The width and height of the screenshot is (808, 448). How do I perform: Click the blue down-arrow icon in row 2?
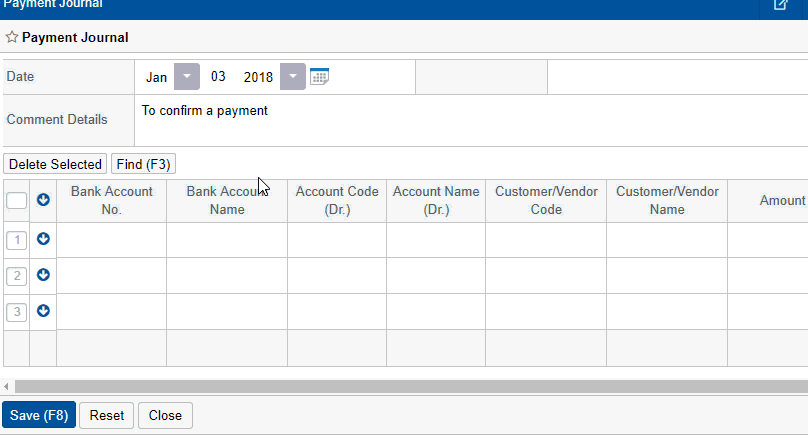(x=43, y=275)
